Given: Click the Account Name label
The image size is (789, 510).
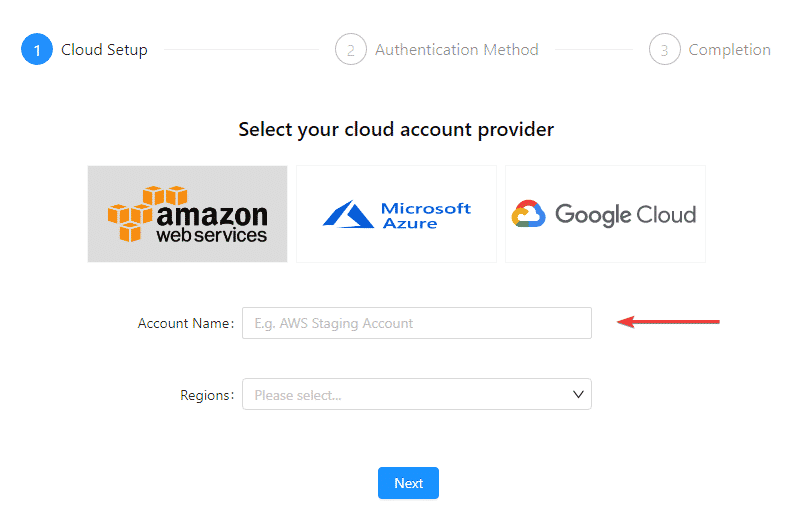Looking at the screenshot, I should 186,323.
